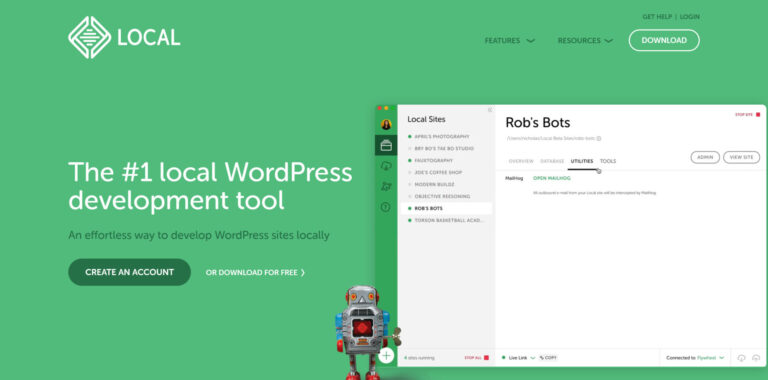The height and width of the screenshot is (380, 768).
Task: Click the View Site button
Action: point(742,157)
